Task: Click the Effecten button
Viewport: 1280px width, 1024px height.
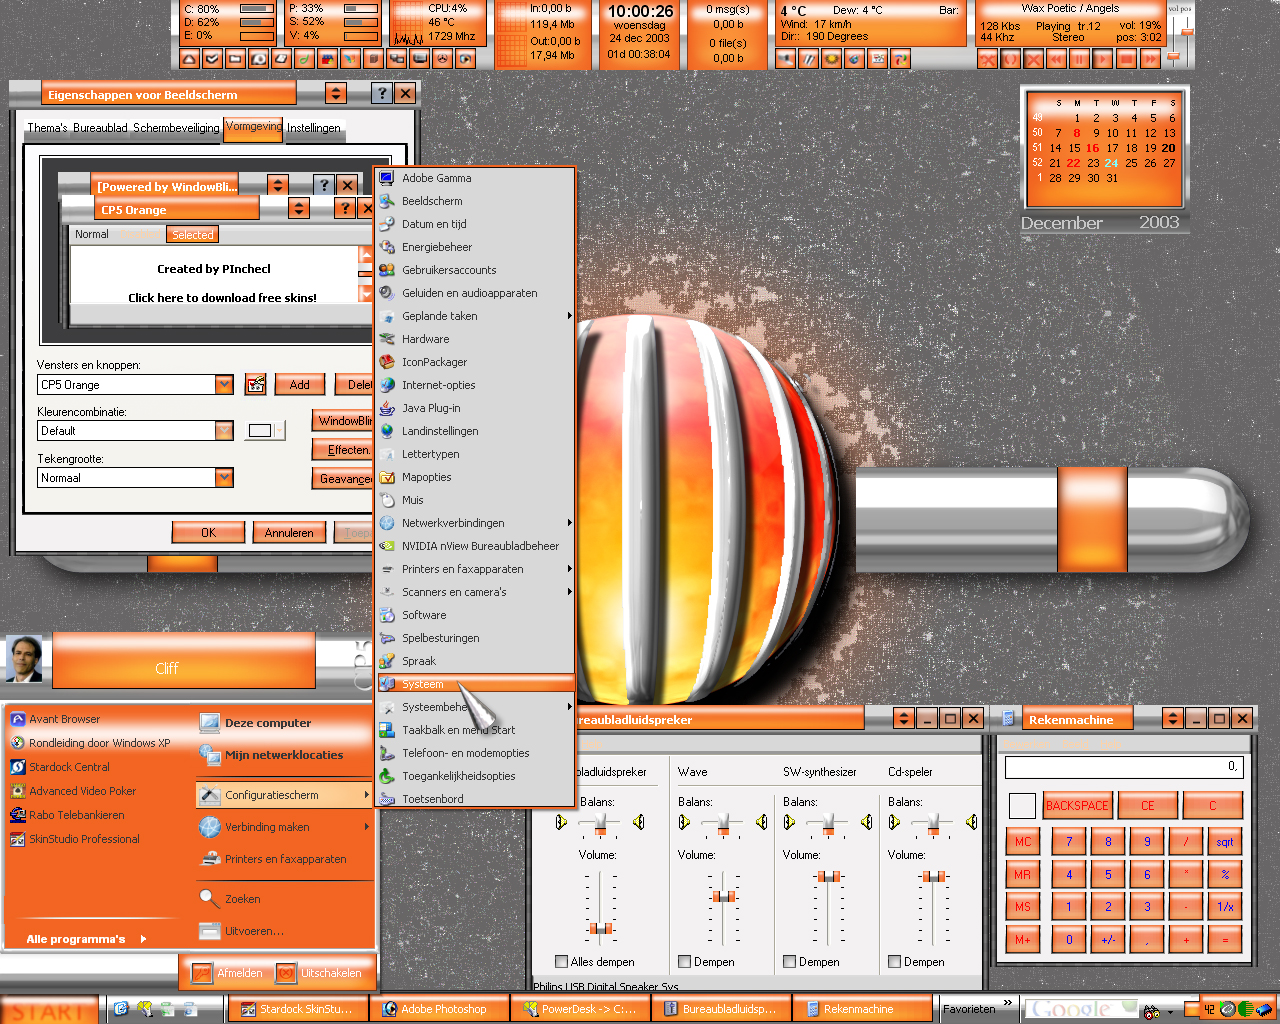Action: click(x=344, y=450)
